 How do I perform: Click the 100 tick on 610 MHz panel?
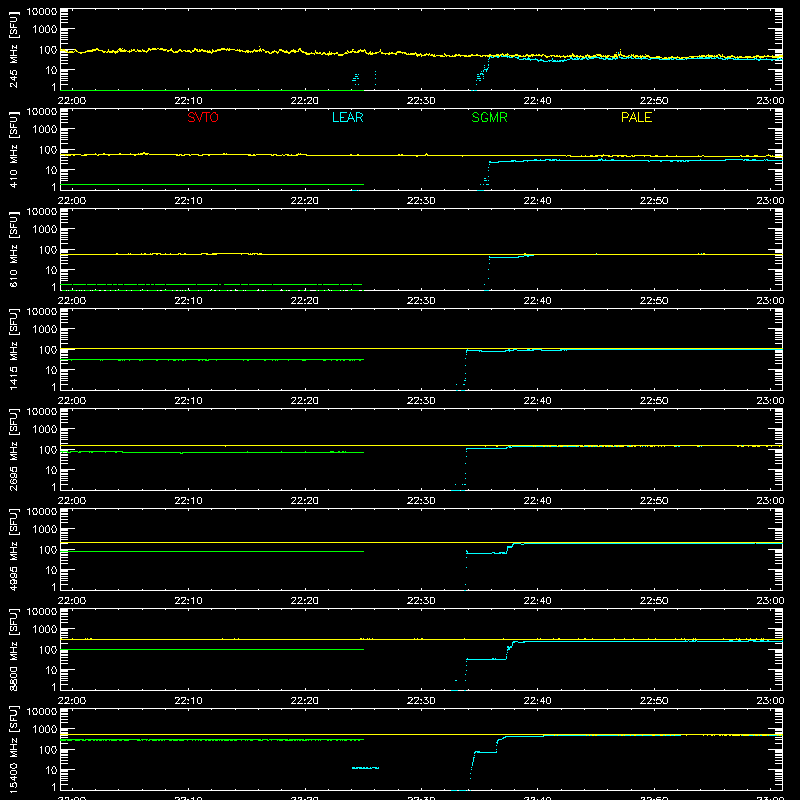point(48,250)
